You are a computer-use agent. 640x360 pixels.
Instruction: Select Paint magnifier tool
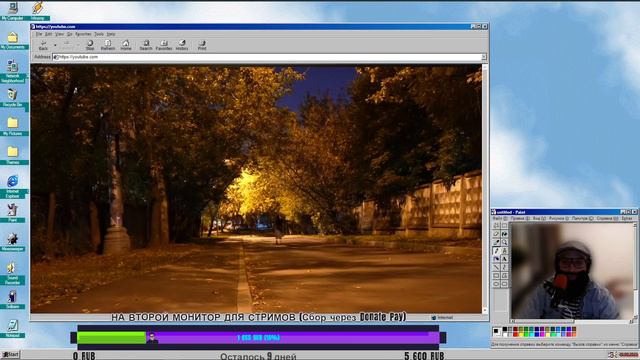pyautogui.click(x=504, y=242)
